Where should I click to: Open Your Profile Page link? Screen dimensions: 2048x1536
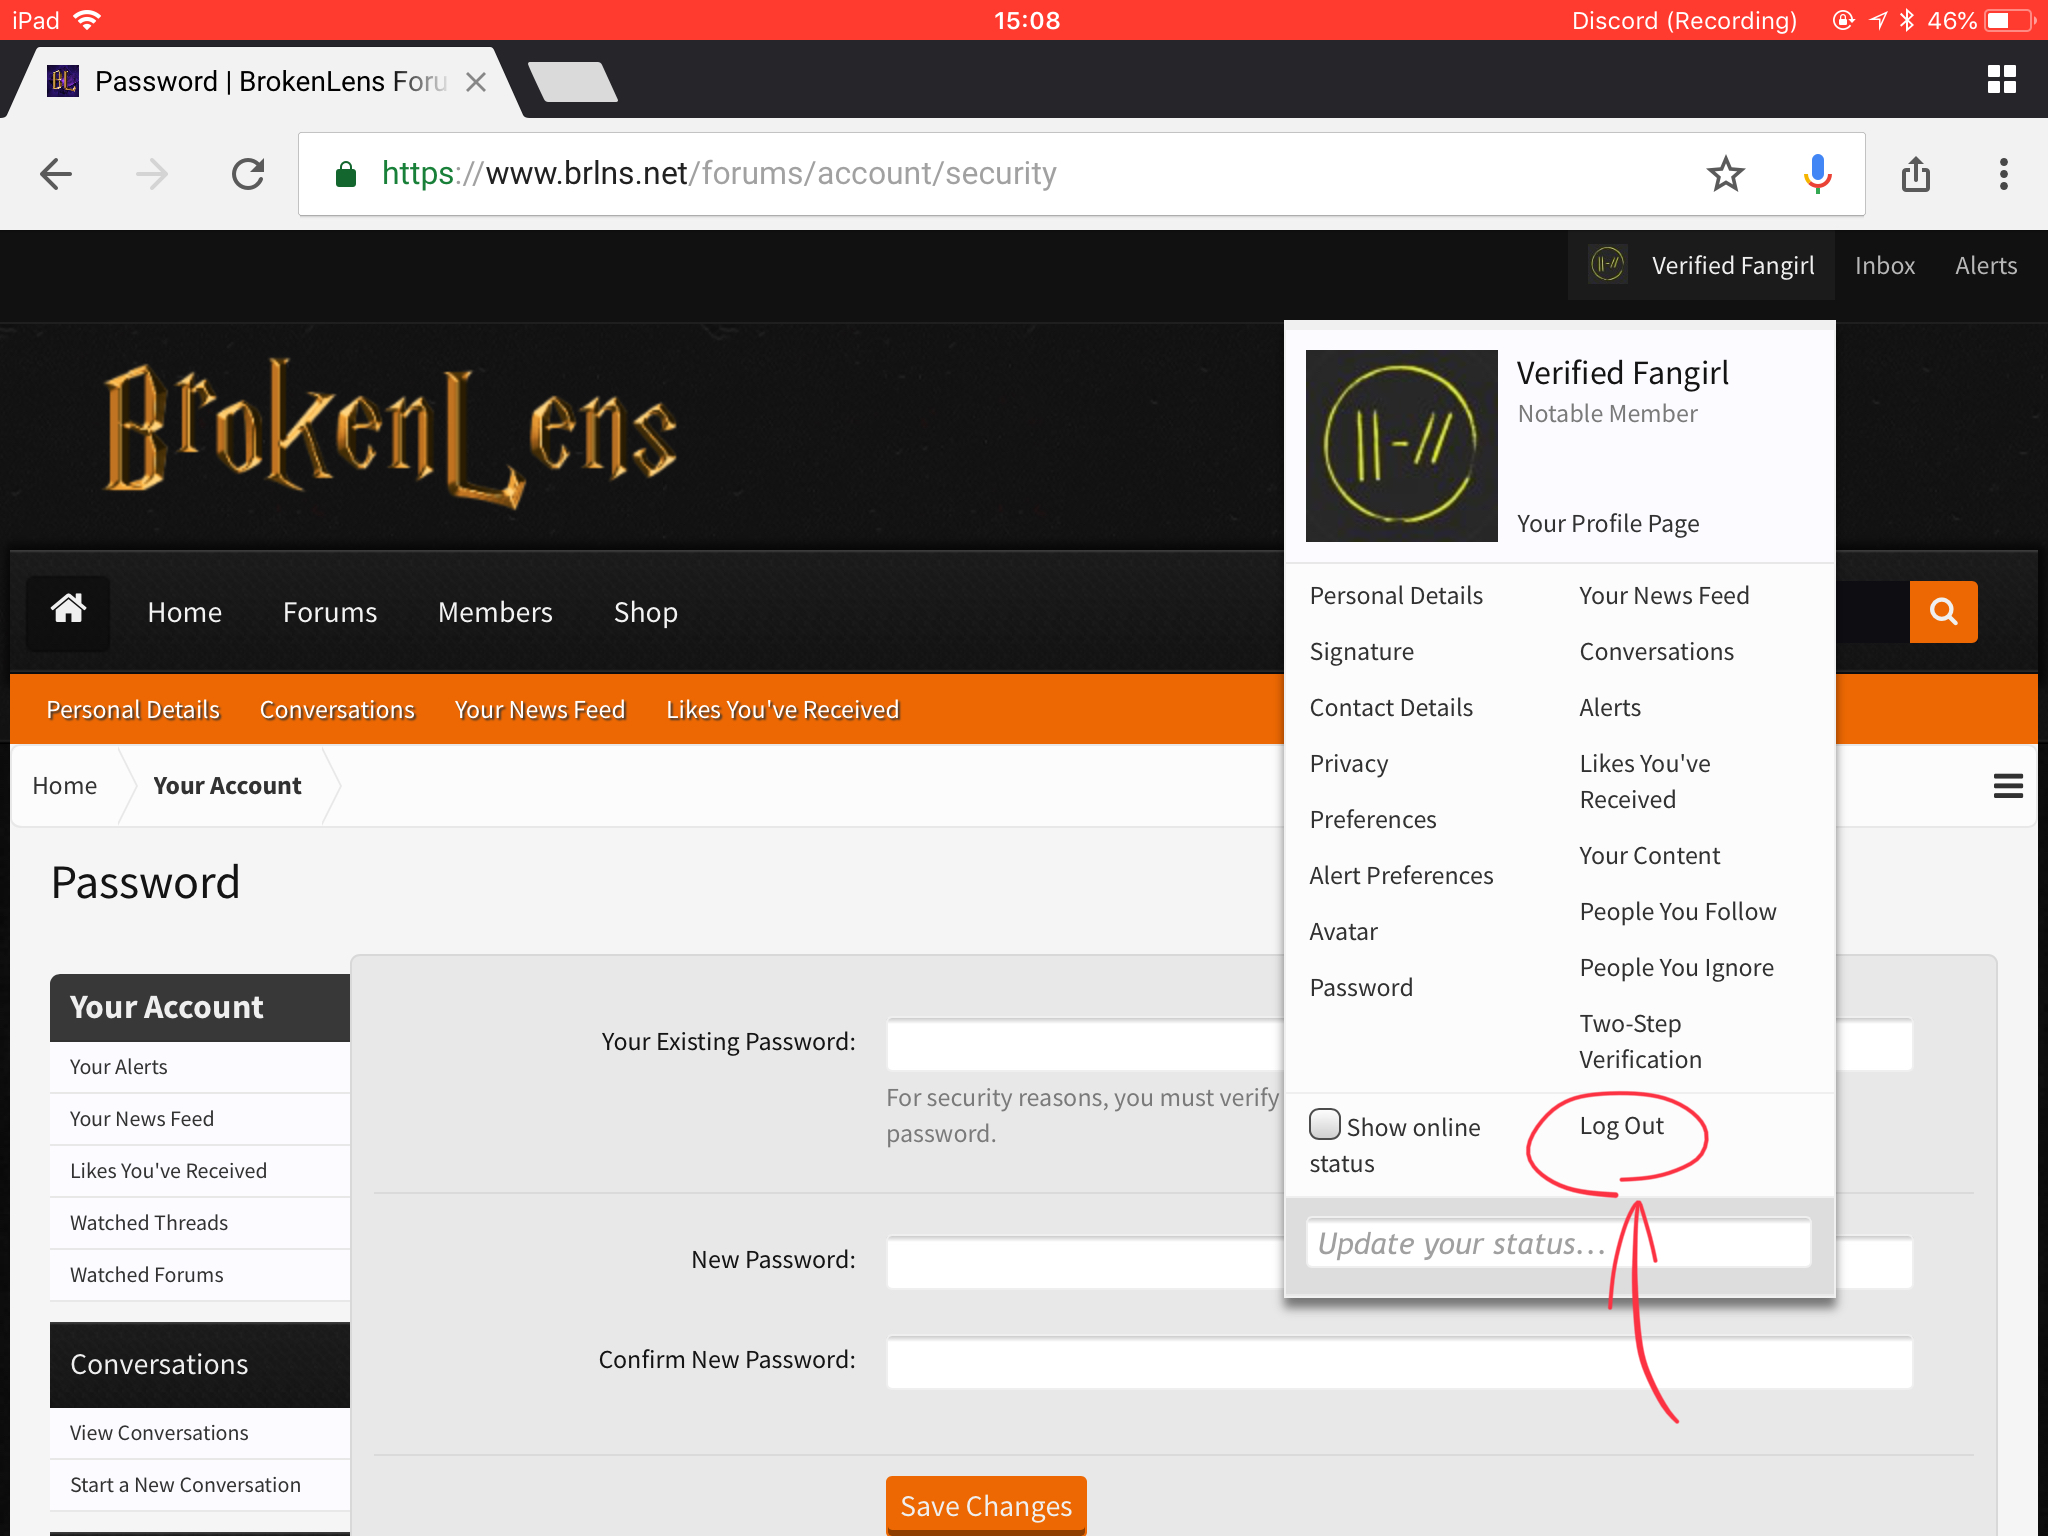point(1608,524)
